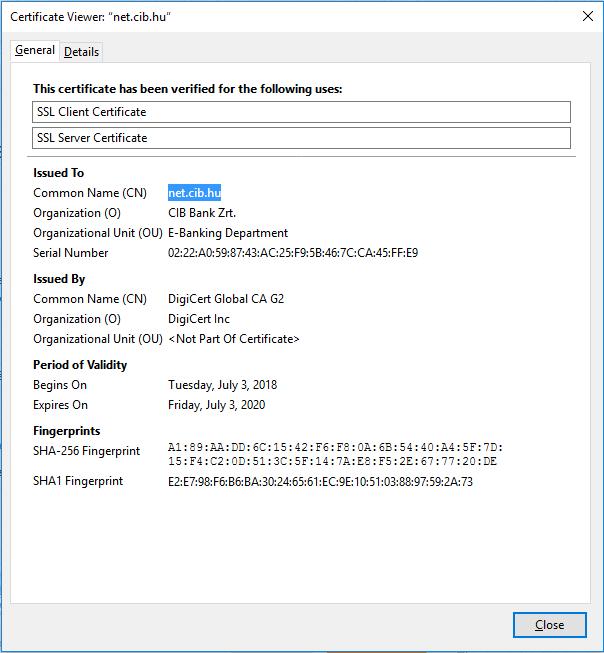Image resolution: width=604 pixels, height=653 pixels.
Task: Select the General tab
Action: click(35, 51)
